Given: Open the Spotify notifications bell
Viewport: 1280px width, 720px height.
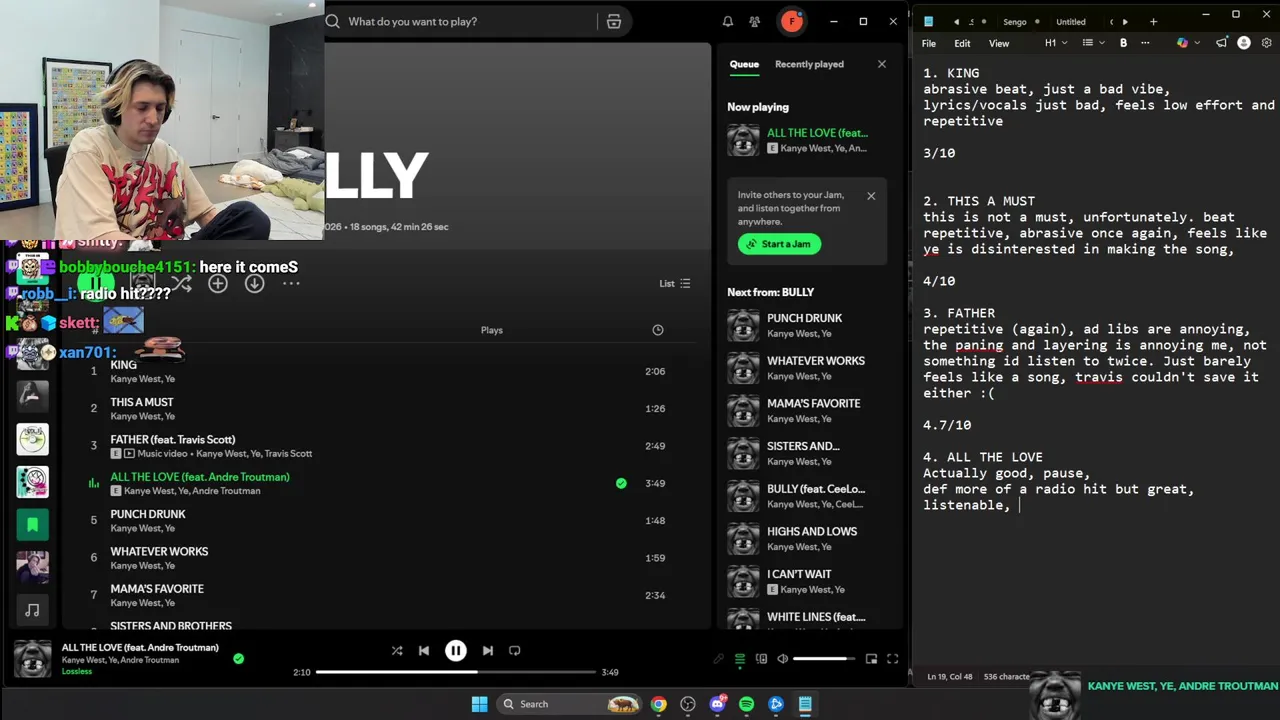Looking at the screenshot, I should [728, 21].
